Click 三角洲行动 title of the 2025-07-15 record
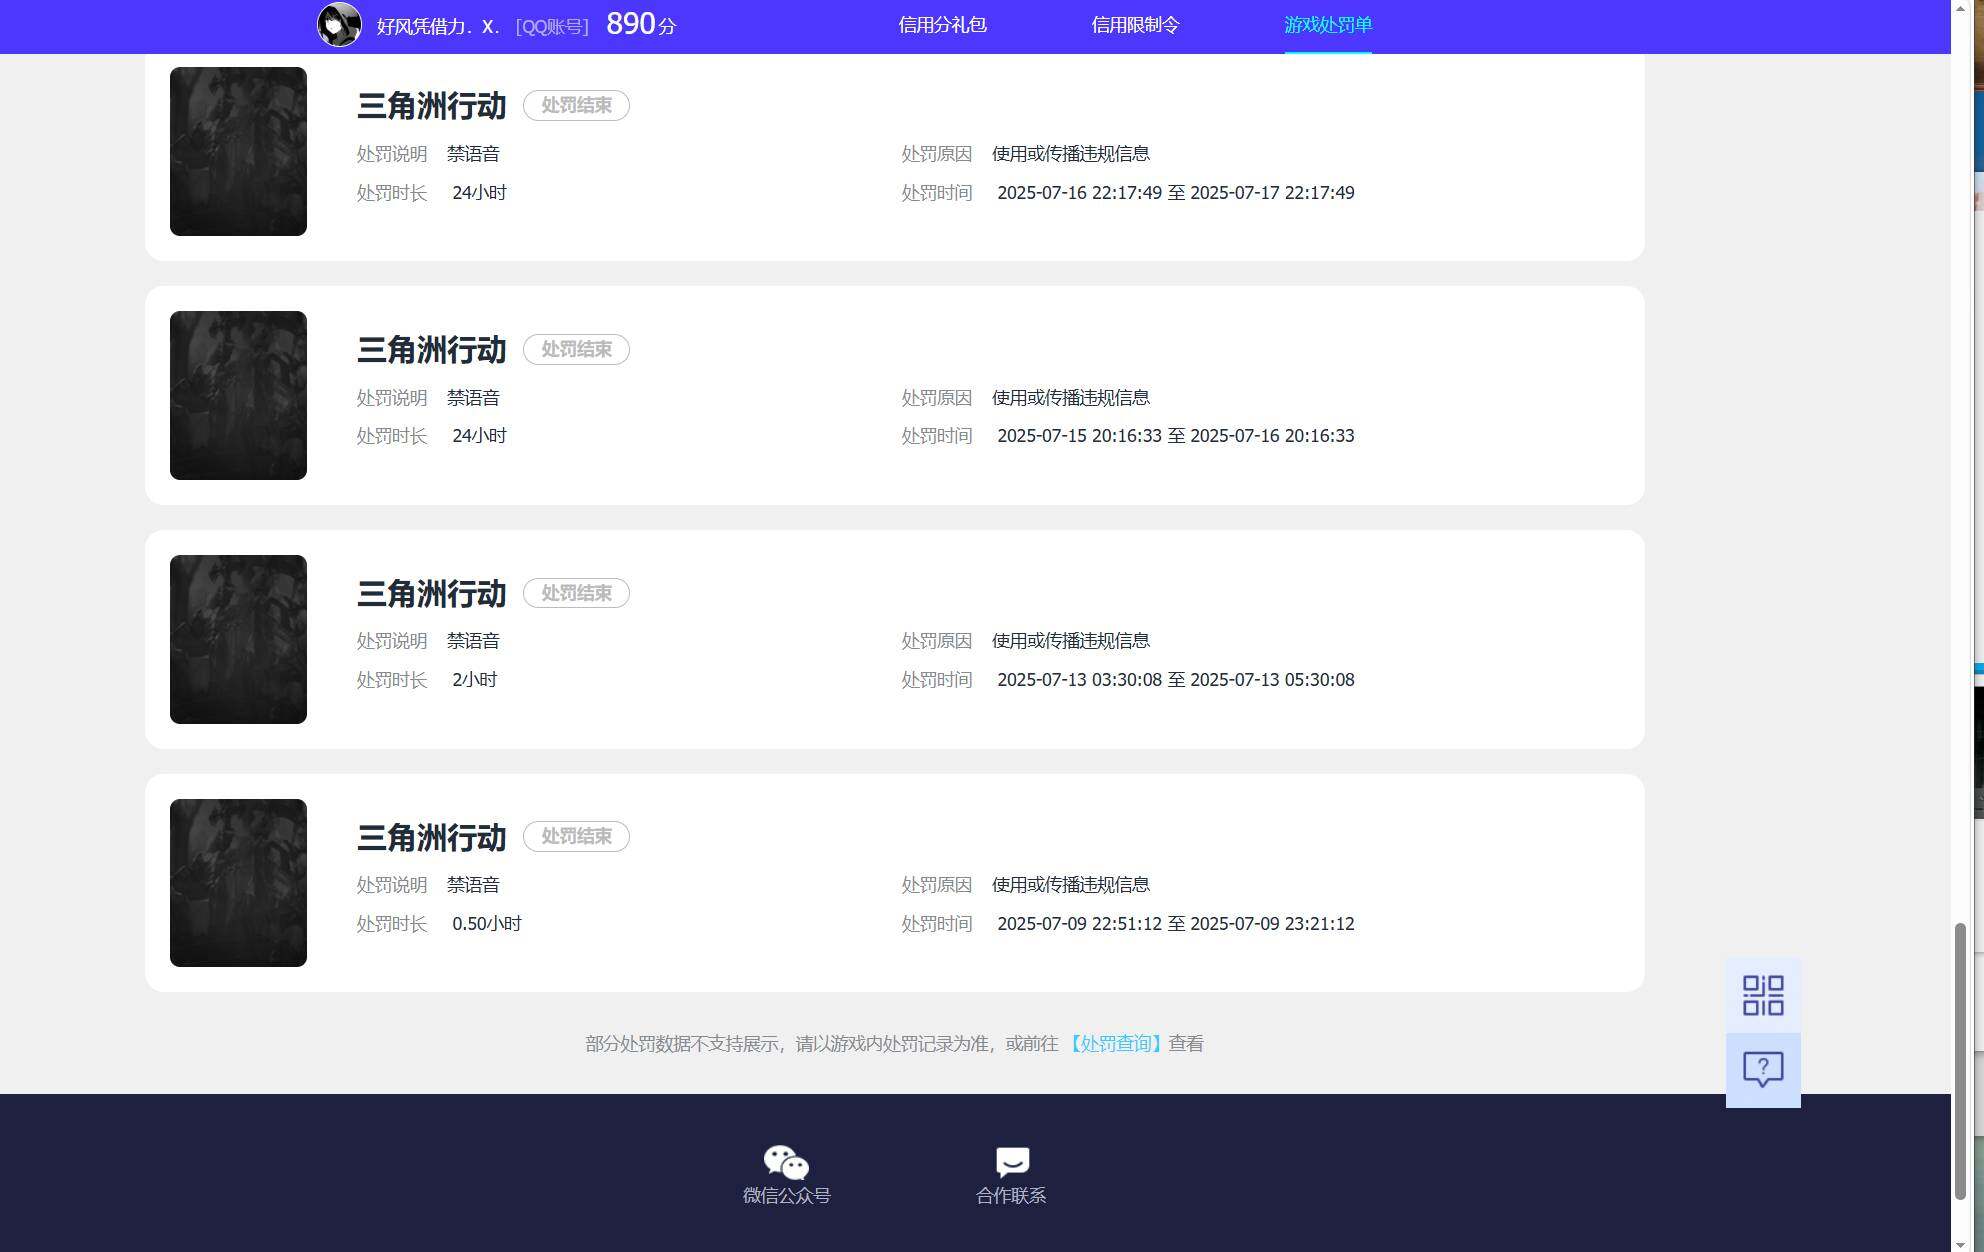1984x1252 pixels. [431, 350]
